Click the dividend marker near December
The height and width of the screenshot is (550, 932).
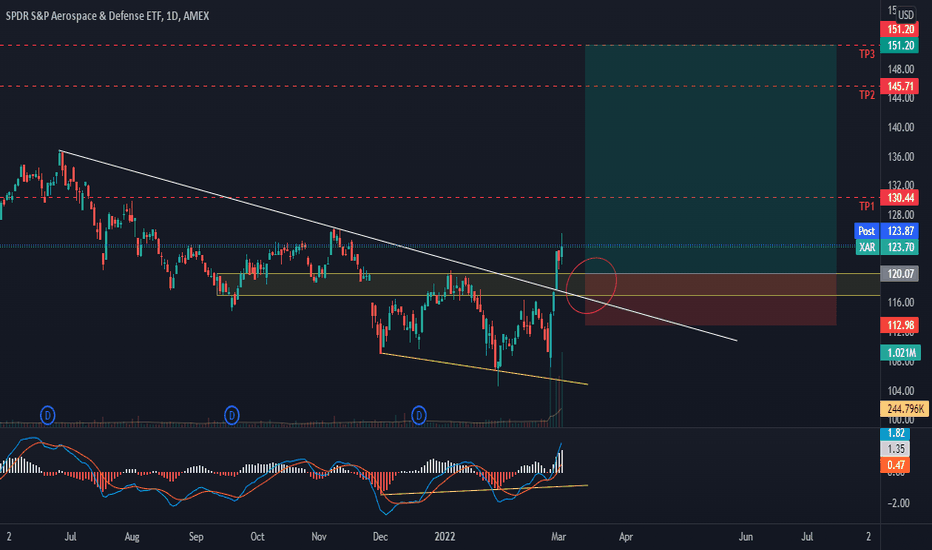point(419,415)
